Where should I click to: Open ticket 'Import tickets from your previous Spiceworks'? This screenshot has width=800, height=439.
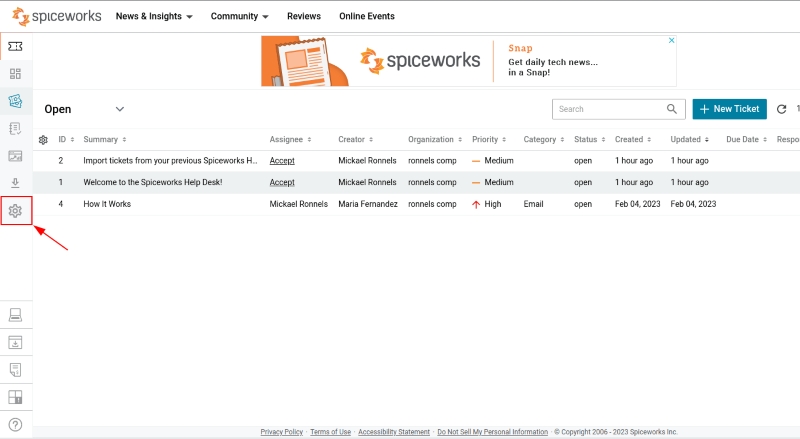[x=170, y=160]
